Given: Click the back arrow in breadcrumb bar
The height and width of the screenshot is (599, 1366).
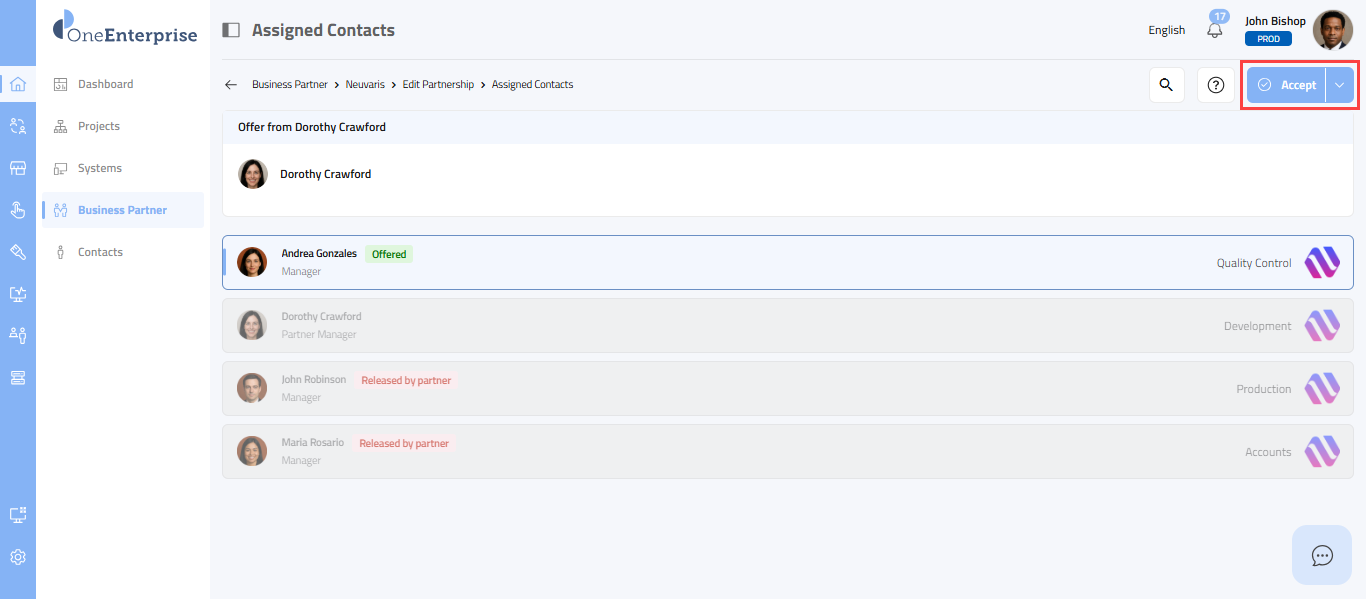Looking at the screenshot, I should [231, 85].
